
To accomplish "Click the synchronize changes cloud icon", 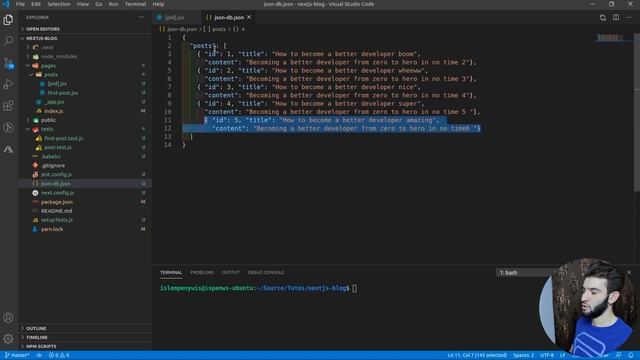I will click(x=39, y=355).
